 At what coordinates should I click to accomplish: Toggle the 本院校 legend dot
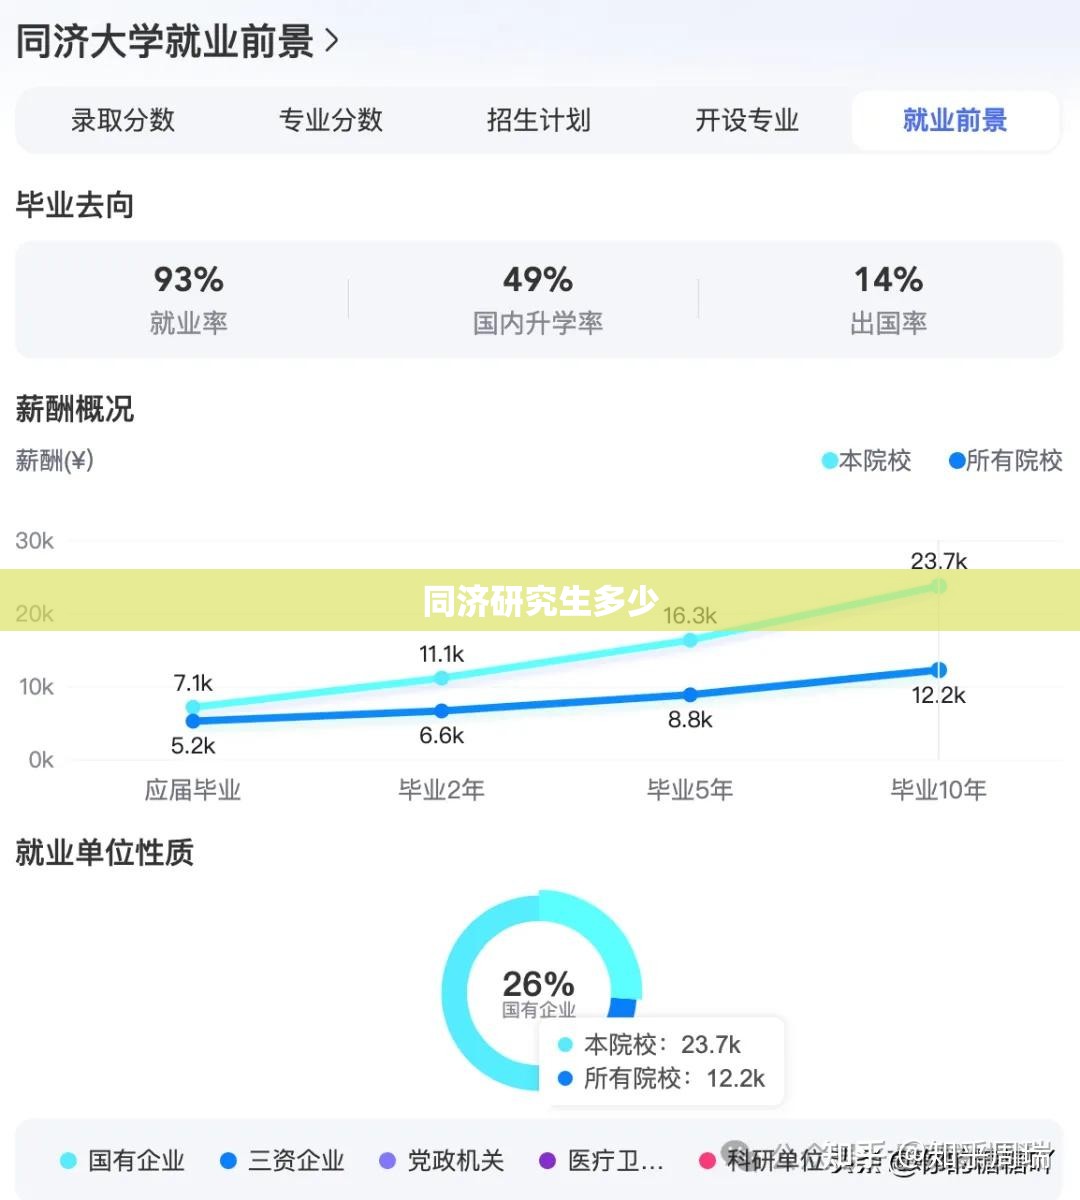(829, 461)
